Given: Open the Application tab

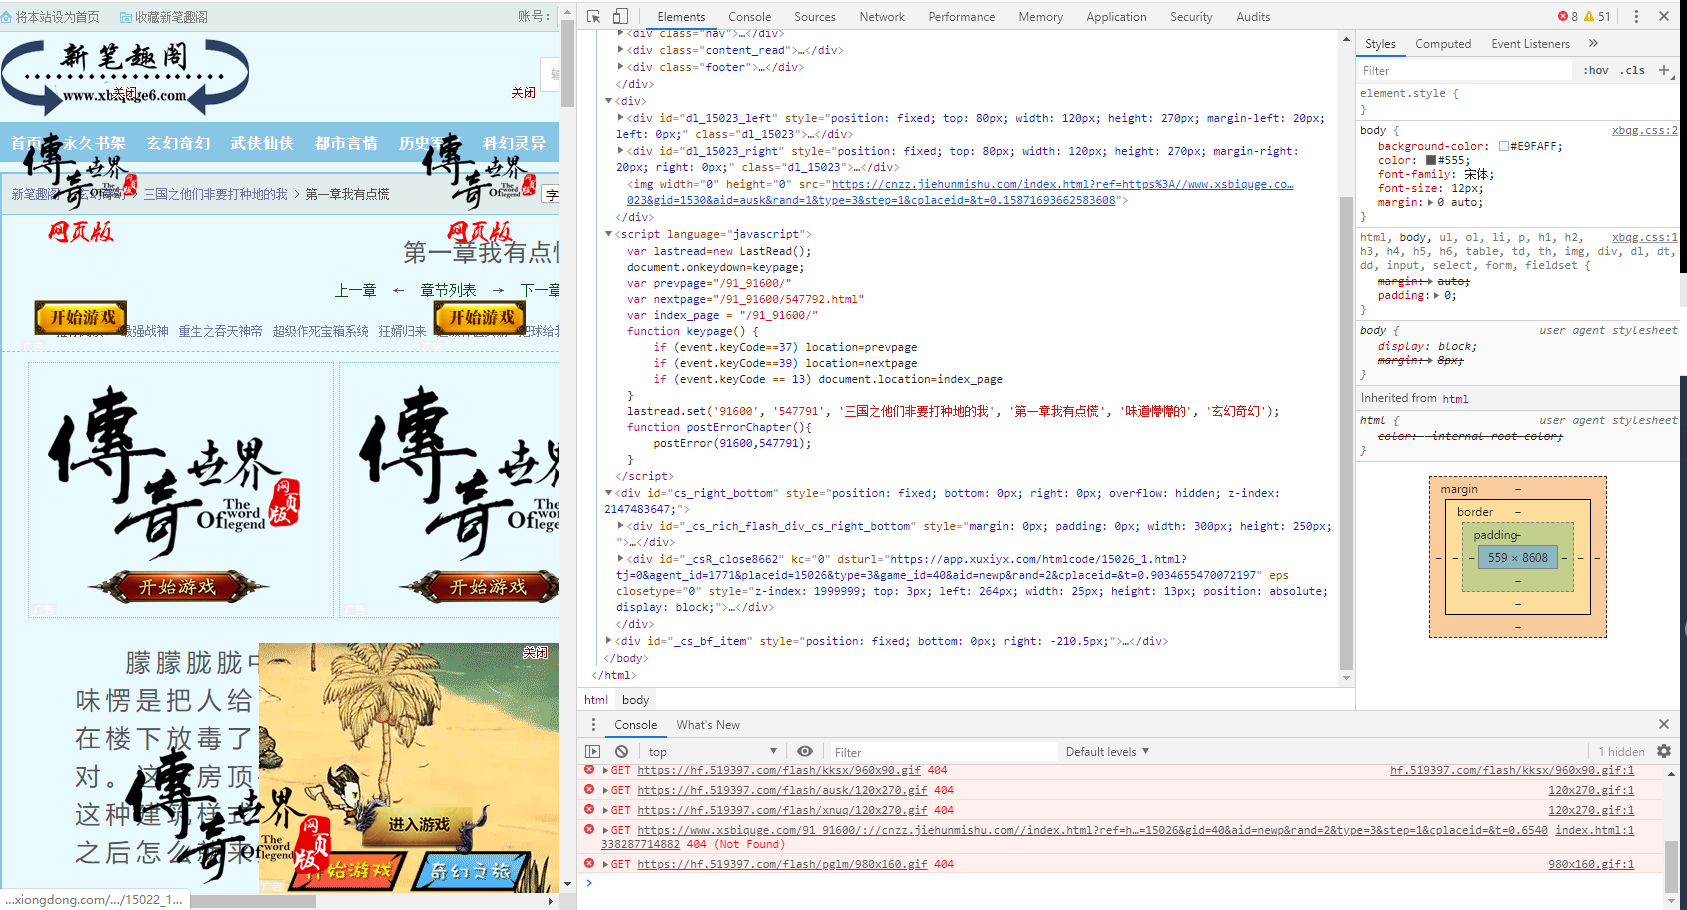Looking at the screenshot, I should click(1116, 16).
